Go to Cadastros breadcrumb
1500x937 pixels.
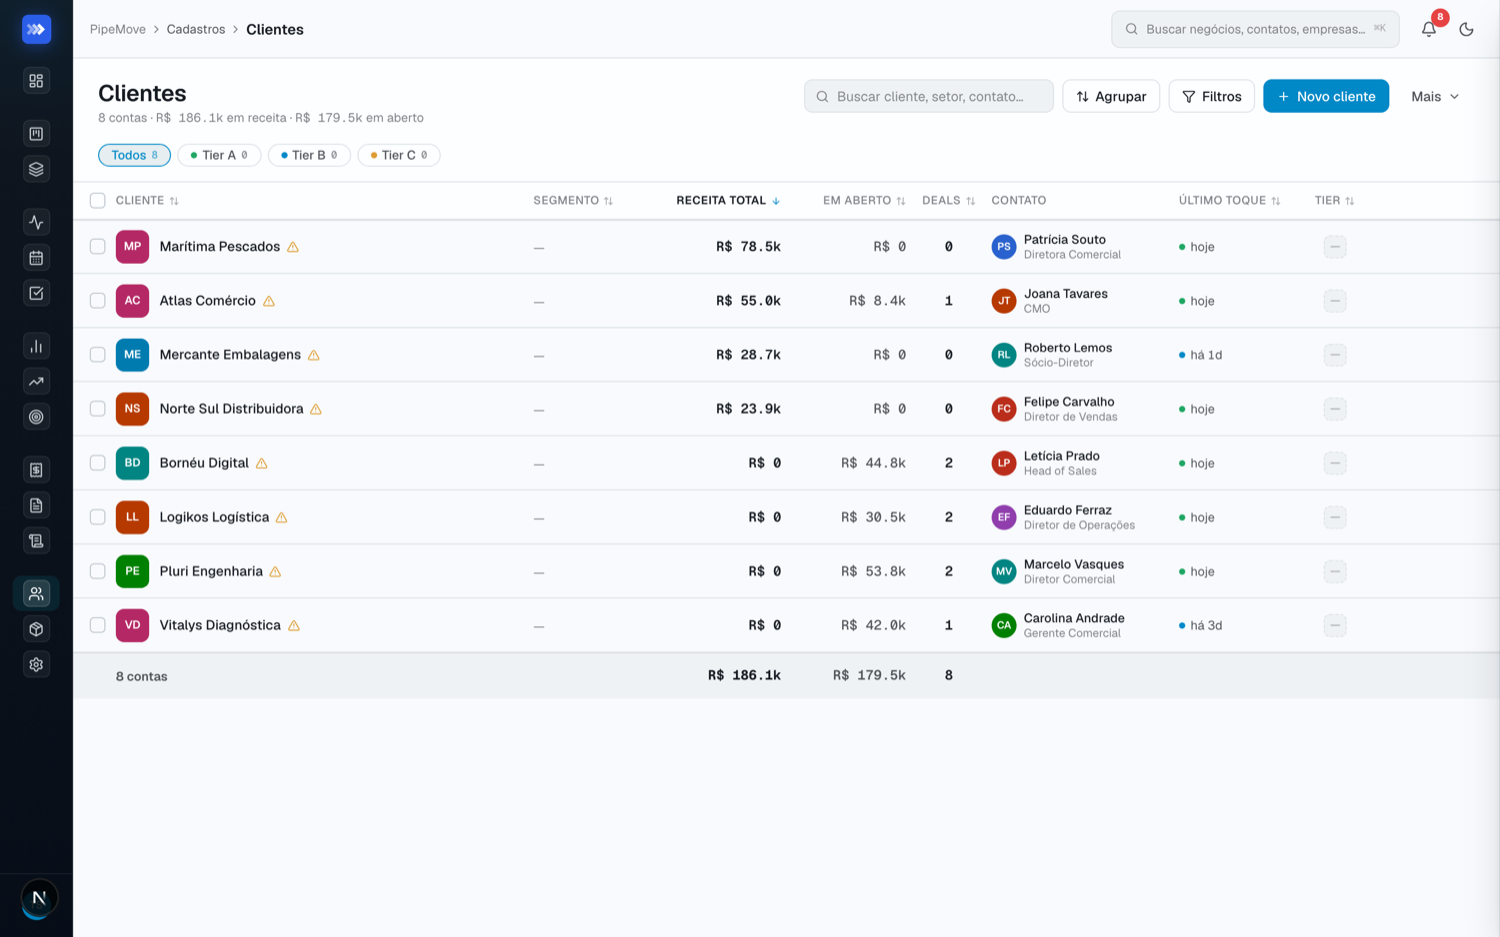[x=196, y=29]
